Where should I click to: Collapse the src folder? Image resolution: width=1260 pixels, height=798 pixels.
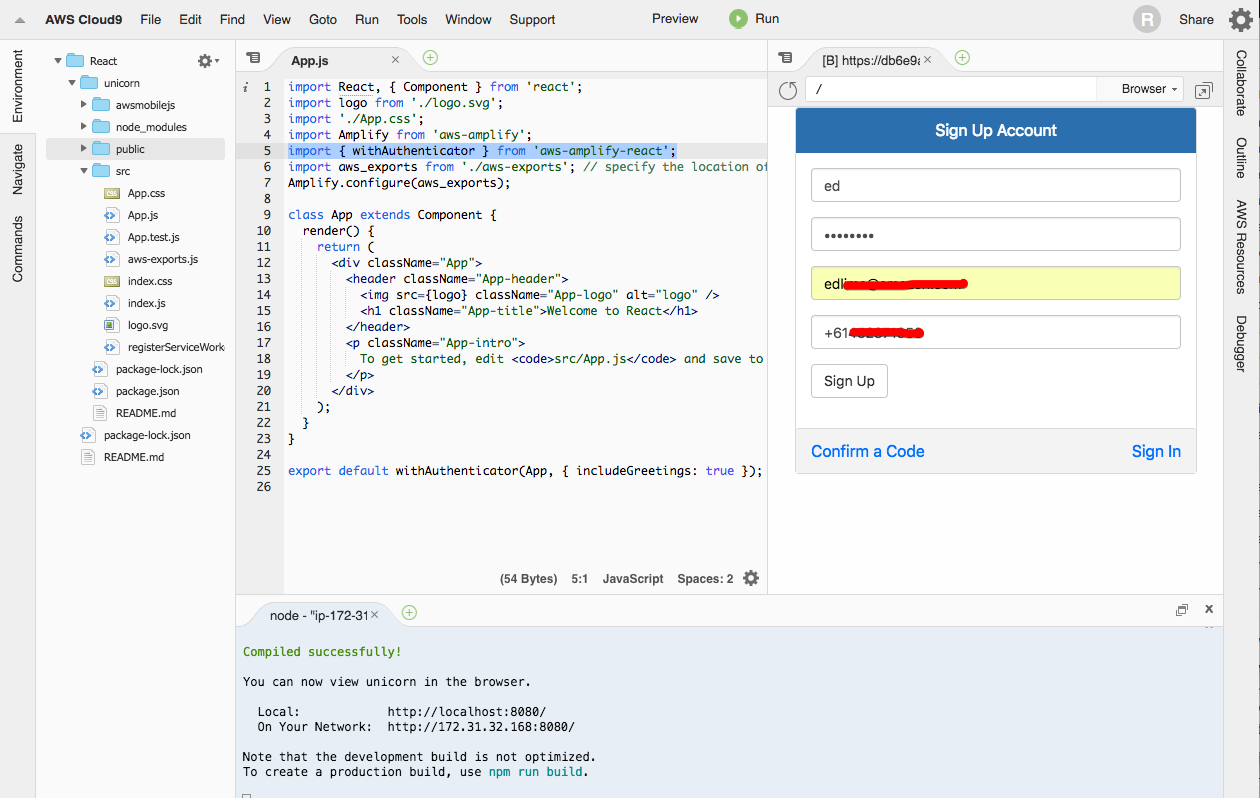coord(84,171)
